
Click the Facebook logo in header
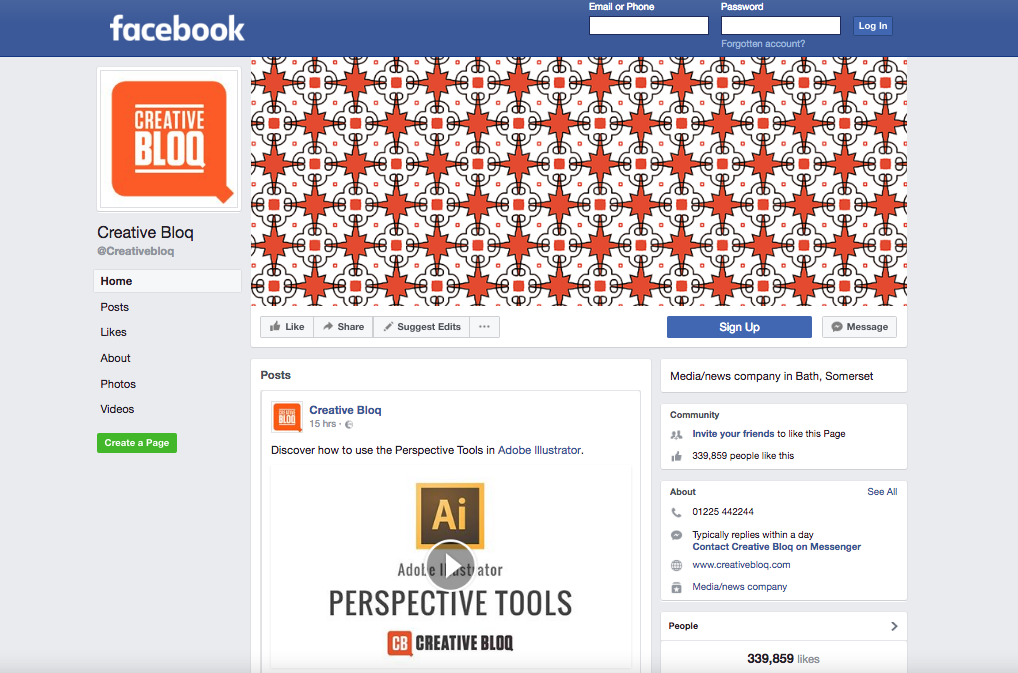[177, 29]
